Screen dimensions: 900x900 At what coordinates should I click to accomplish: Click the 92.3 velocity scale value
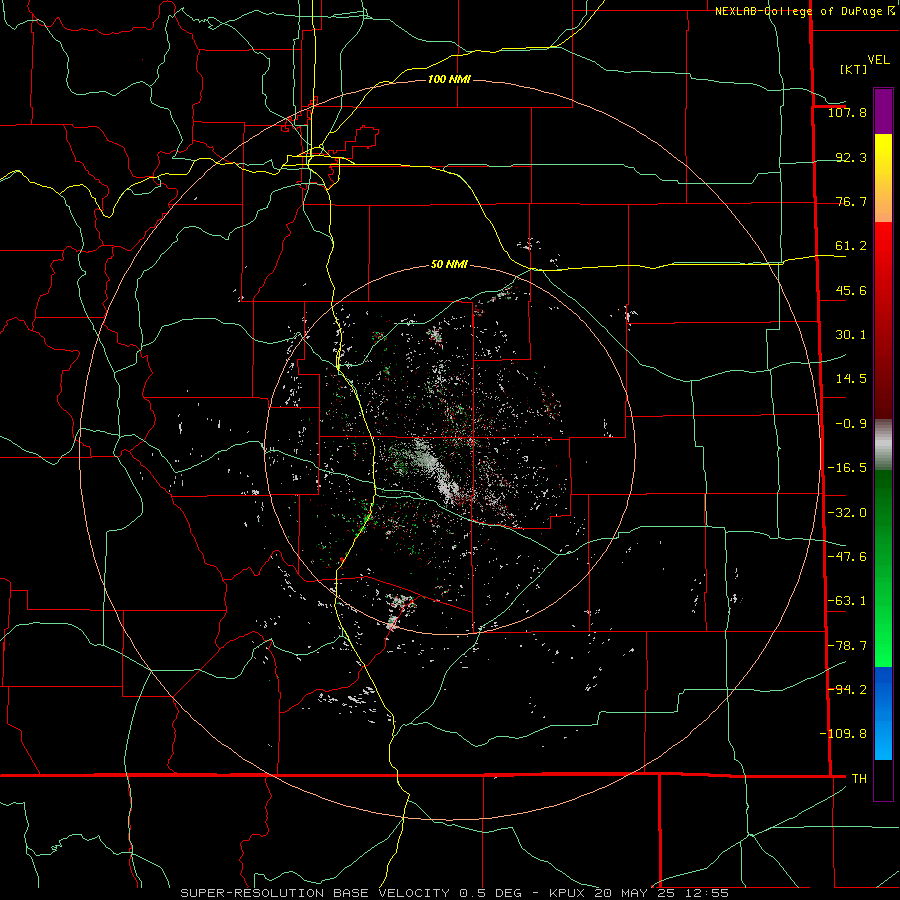tap(851, 157)
